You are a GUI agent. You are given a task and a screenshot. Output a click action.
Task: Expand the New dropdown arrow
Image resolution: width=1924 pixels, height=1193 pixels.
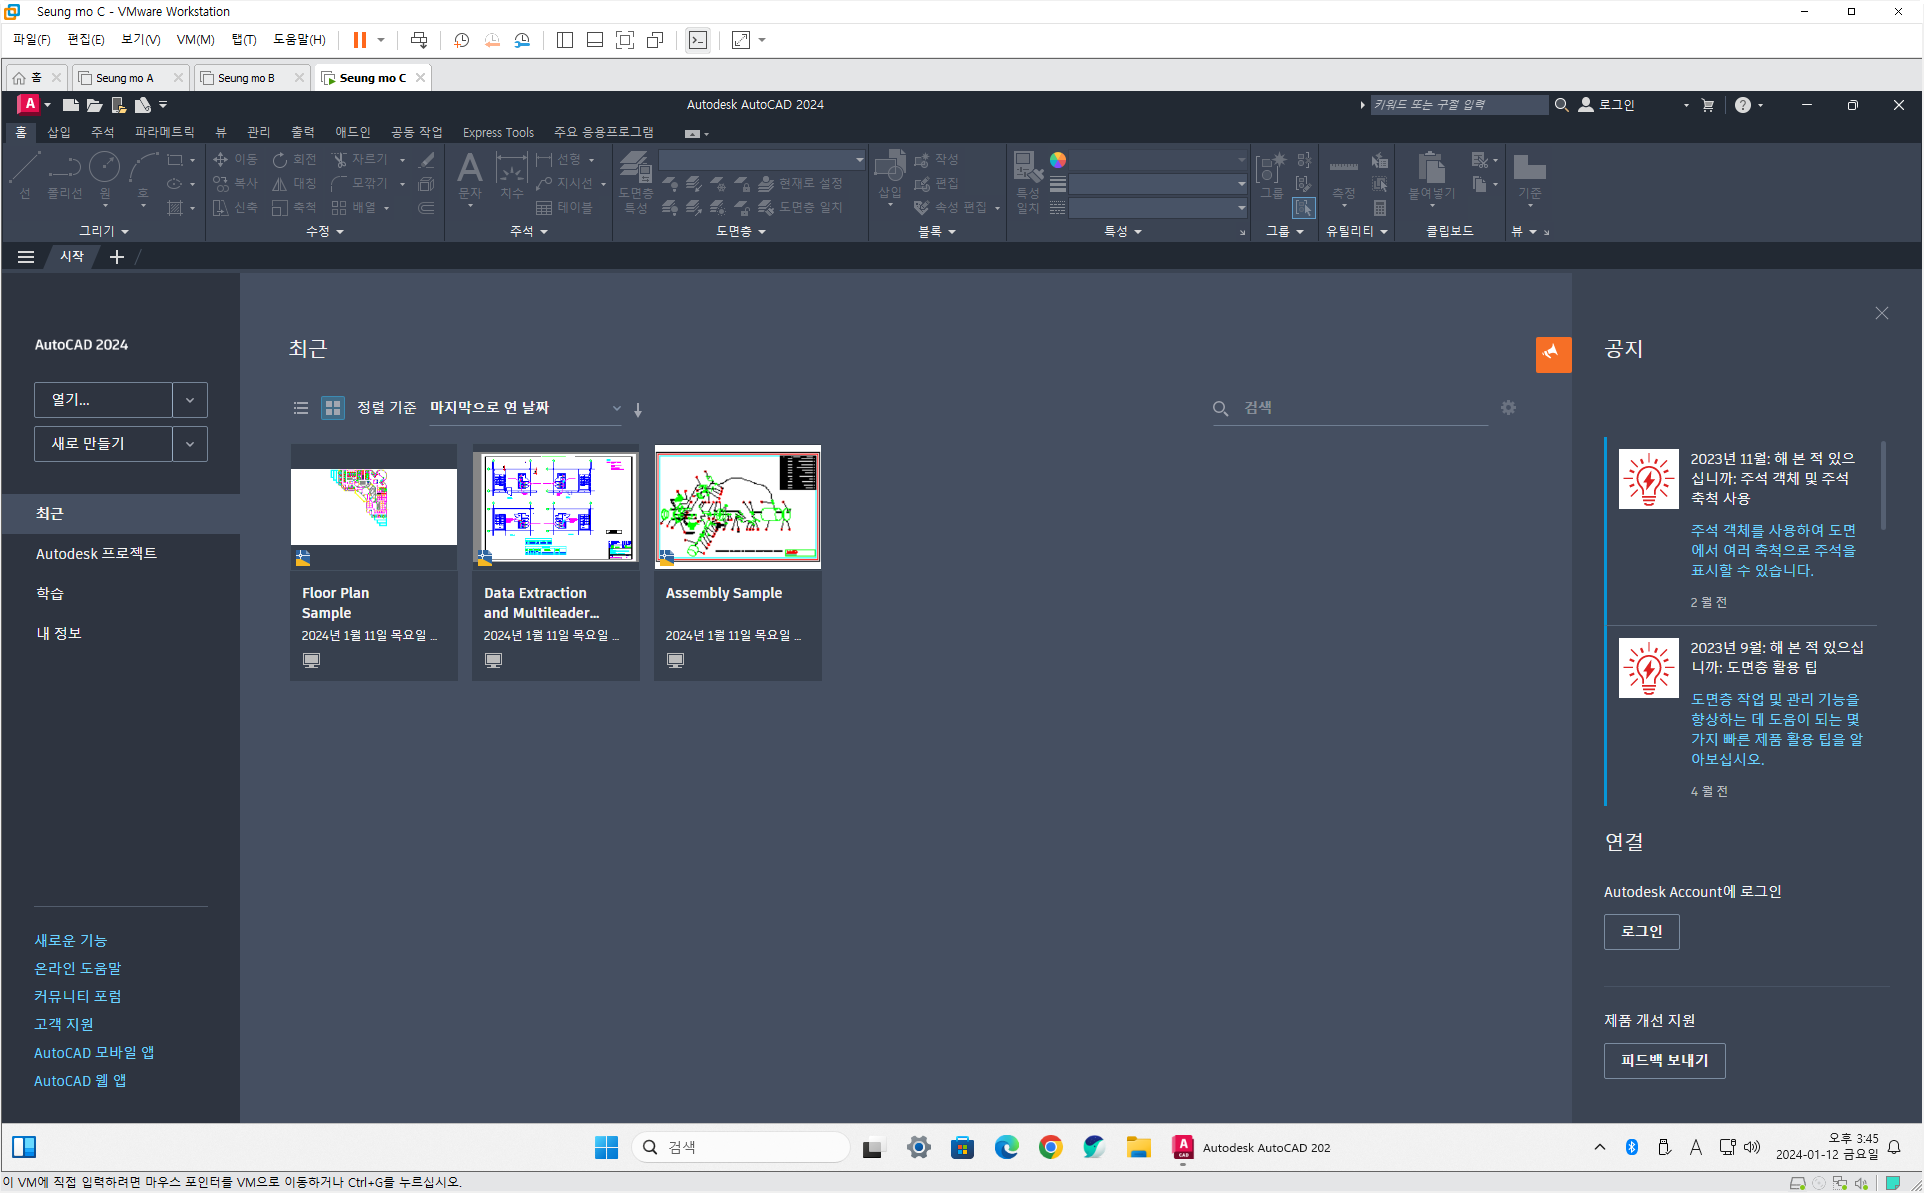[x=190, y=444]
